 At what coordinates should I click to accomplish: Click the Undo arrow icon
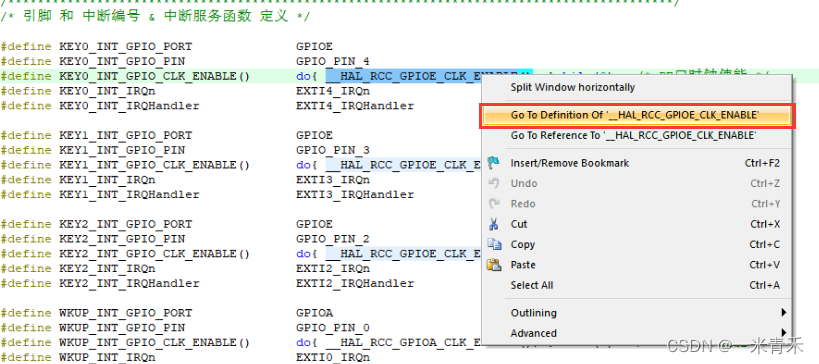(494, 183)
